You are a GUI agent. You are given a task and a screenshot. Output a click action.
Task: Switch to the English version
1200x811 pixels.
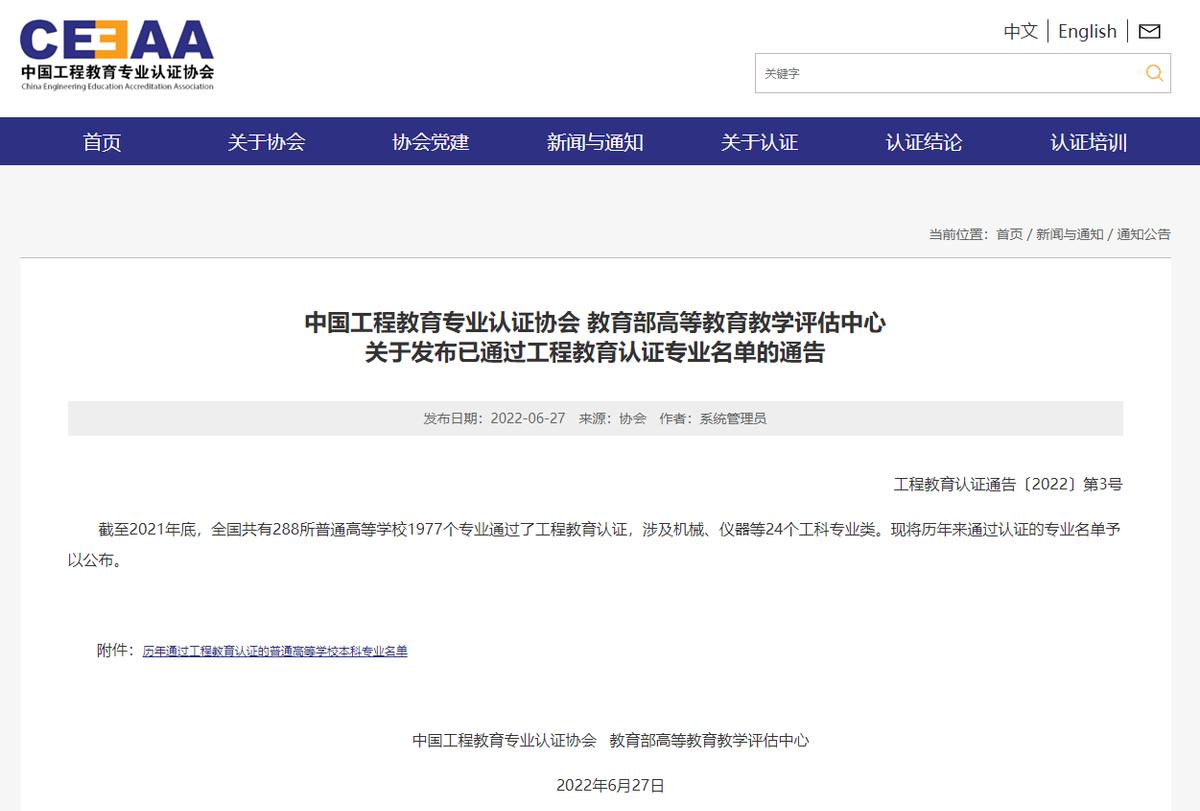pyautogui.click(x=1087, y=31)
